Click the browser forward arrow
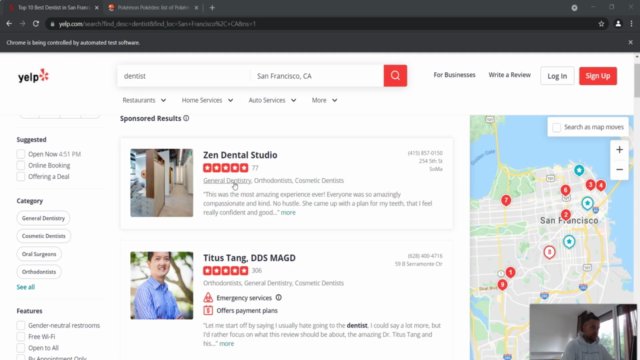This screenshot has height=360, width=640. [x=22, y=24]
